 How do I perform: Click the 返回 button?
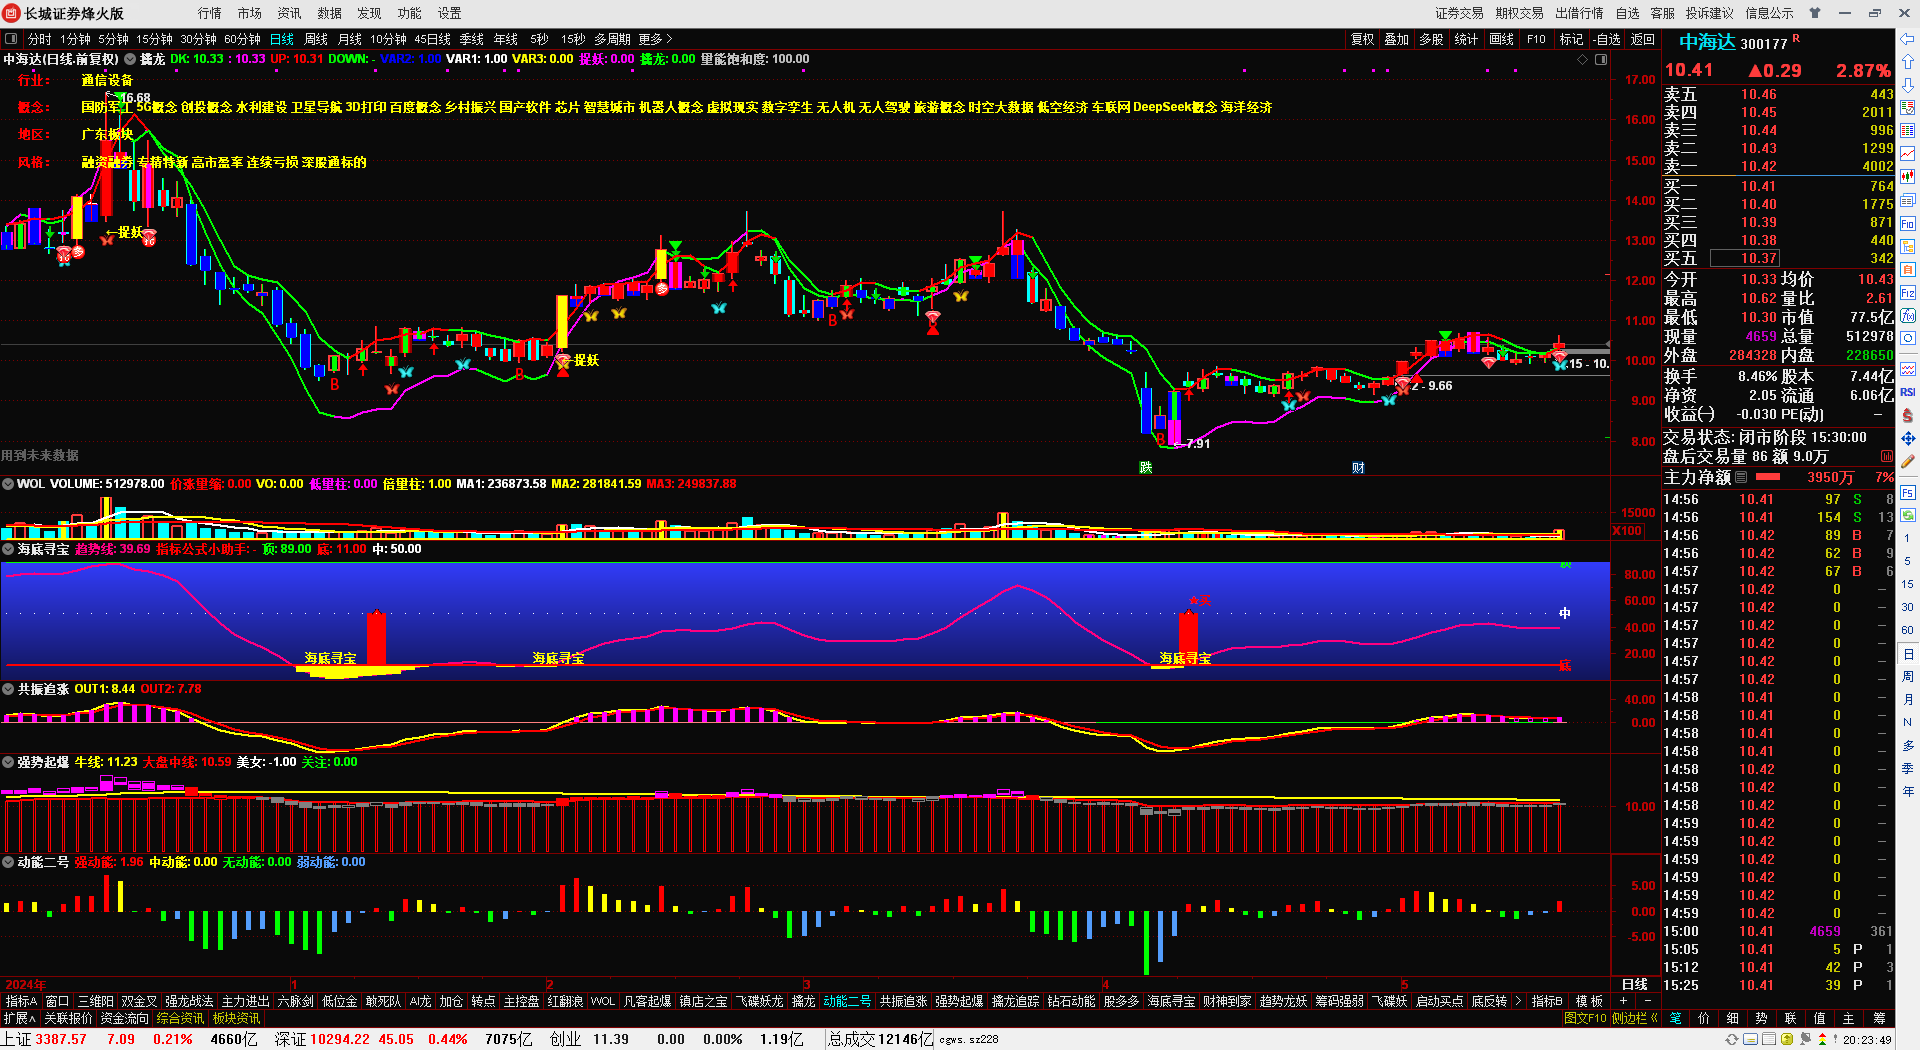(x=1643, y=39)
